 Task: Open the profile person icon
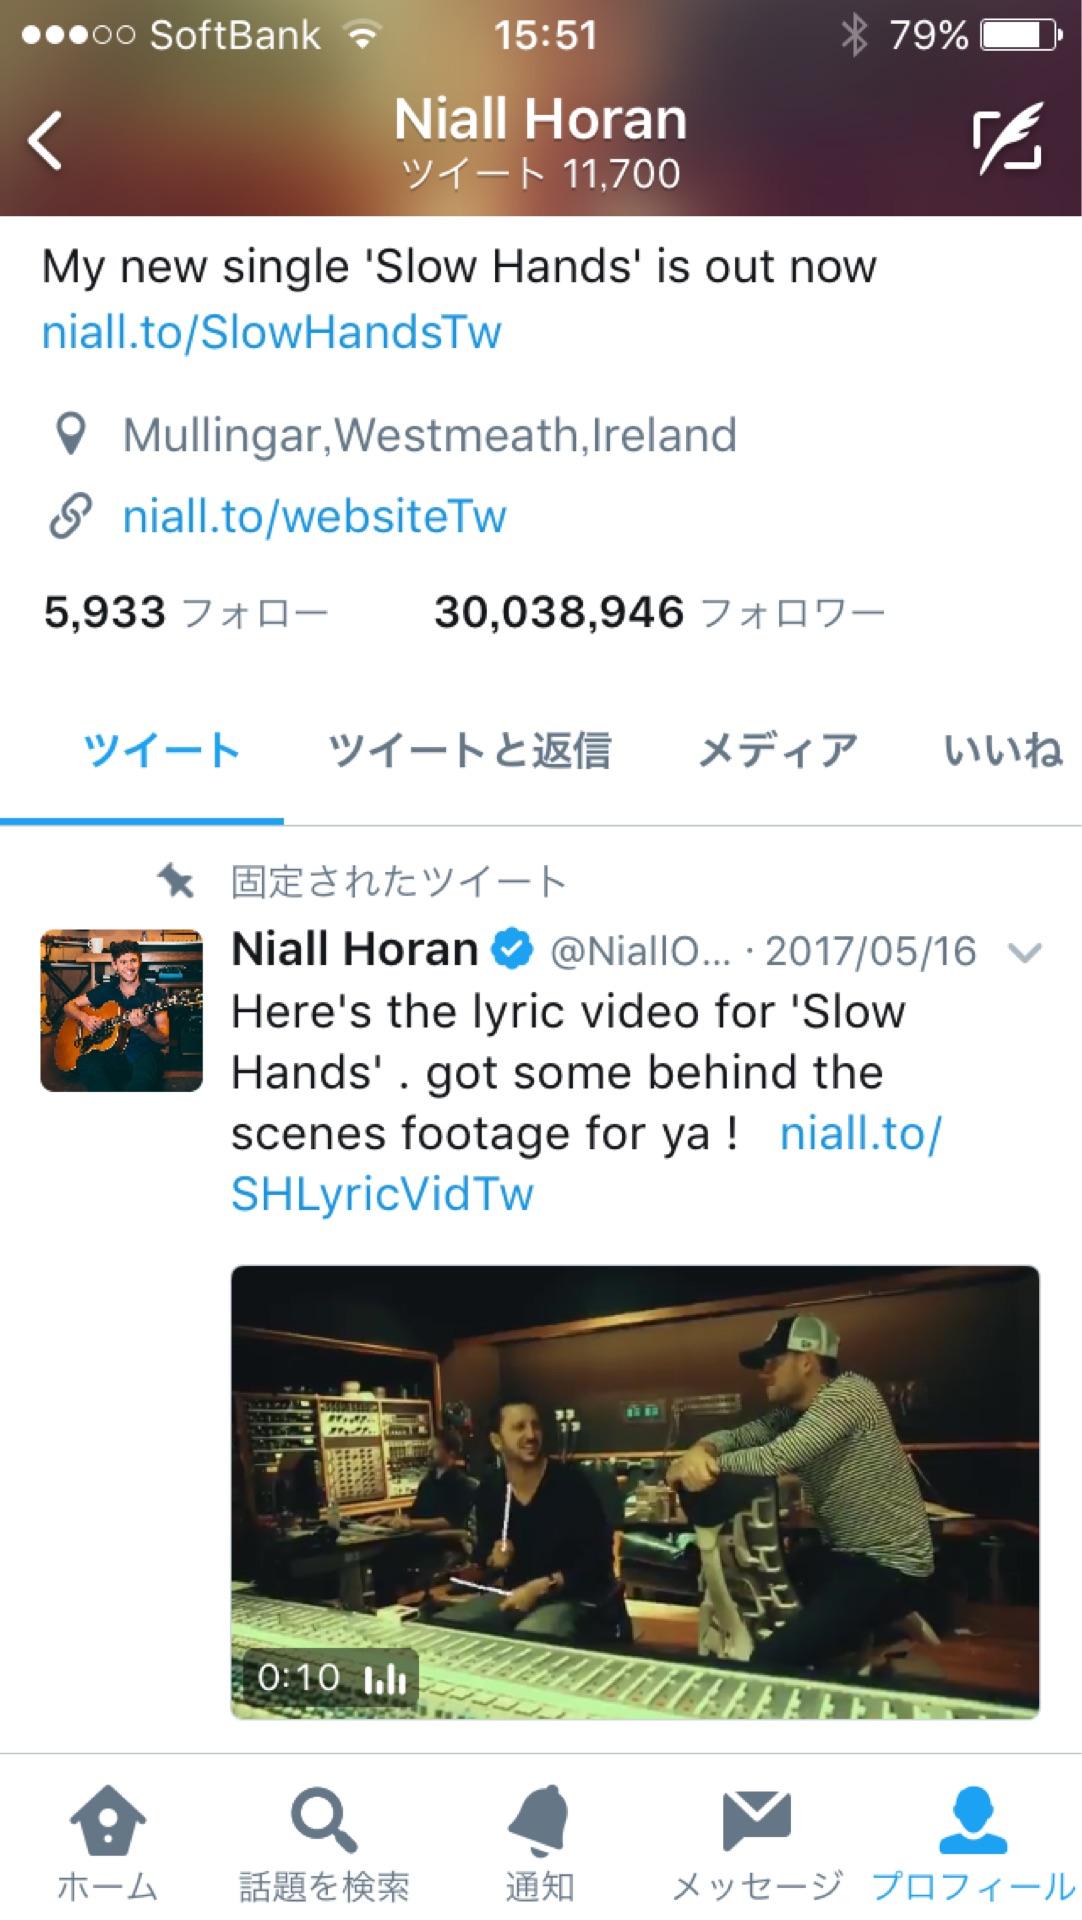click(973, 1820)
